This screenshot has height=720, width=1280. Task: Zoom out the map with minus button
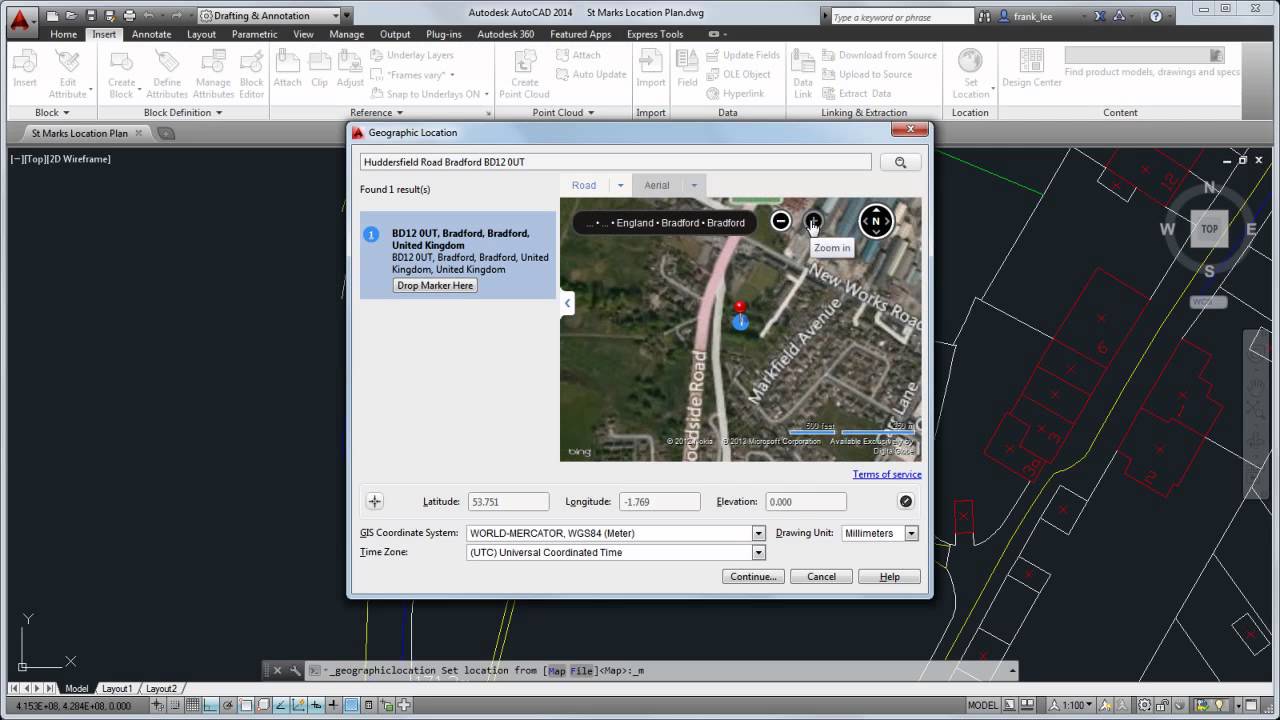tap(781, 221)
